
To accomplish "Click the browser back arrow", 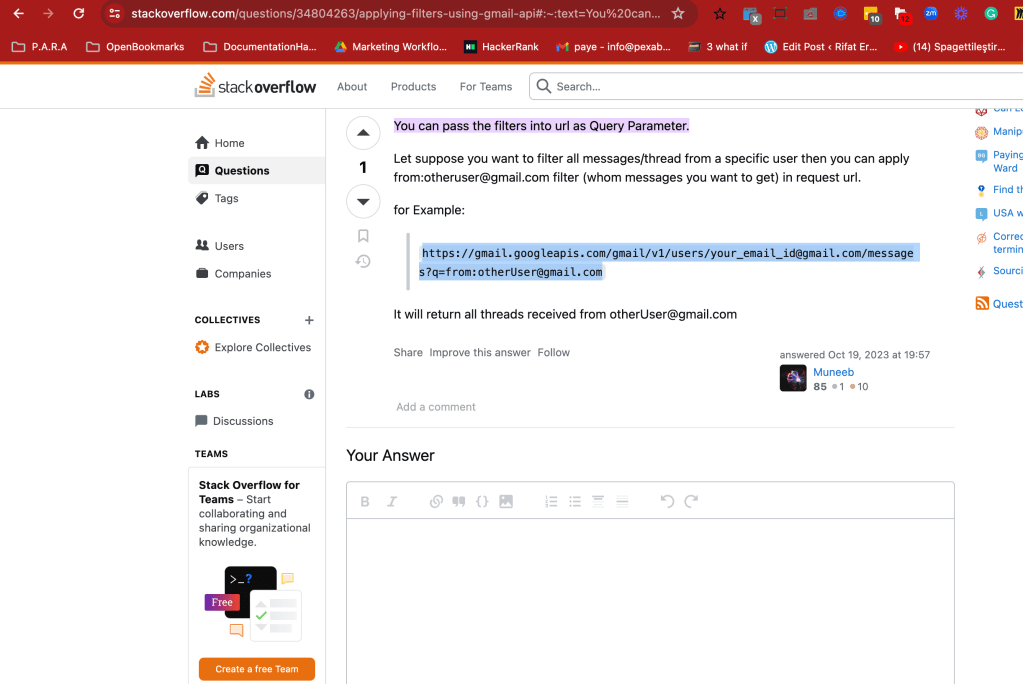I will click(18, 13).
